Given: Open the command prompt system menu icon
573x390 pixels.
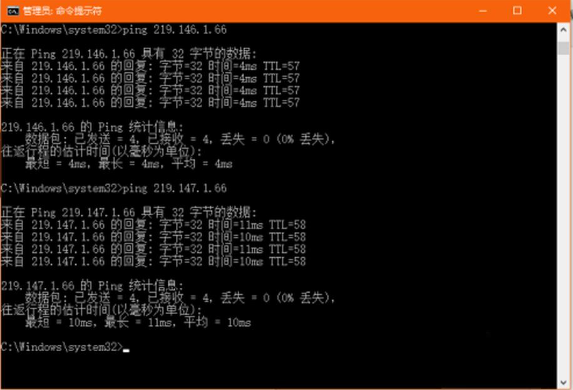Looking at the screenshot, I should coord(13,11).
